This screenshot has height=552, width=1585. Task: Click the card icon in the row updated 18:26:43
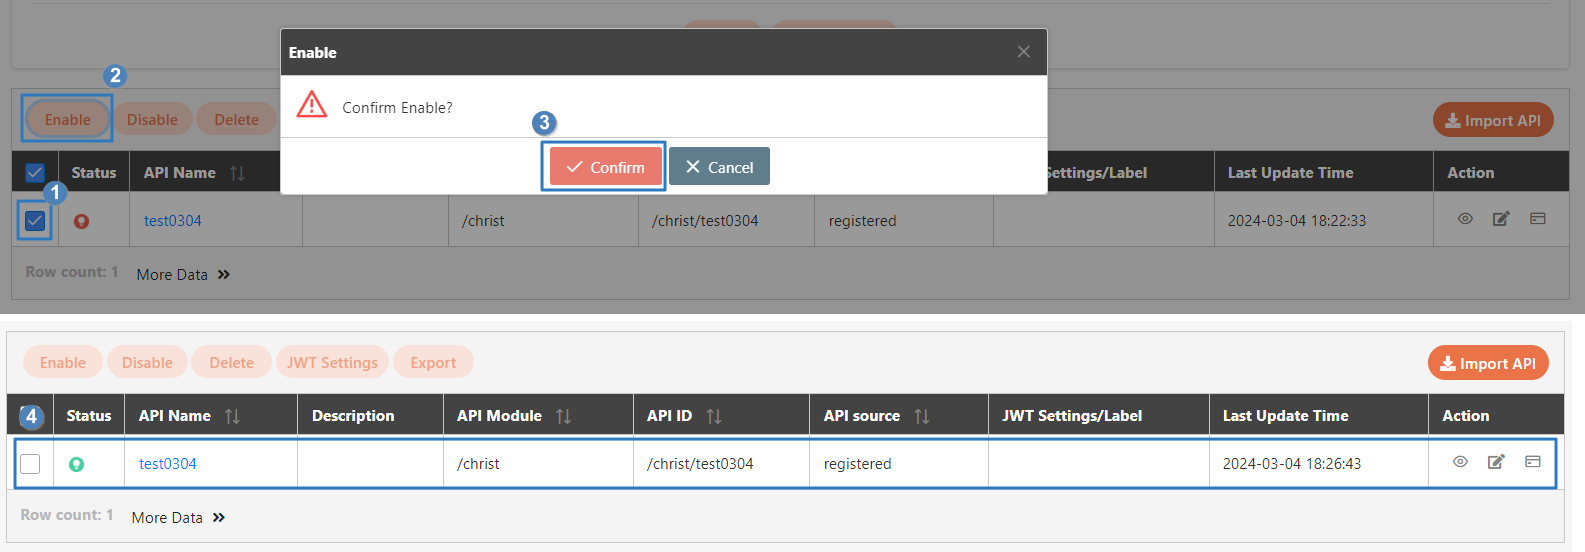coord(1532,462)
